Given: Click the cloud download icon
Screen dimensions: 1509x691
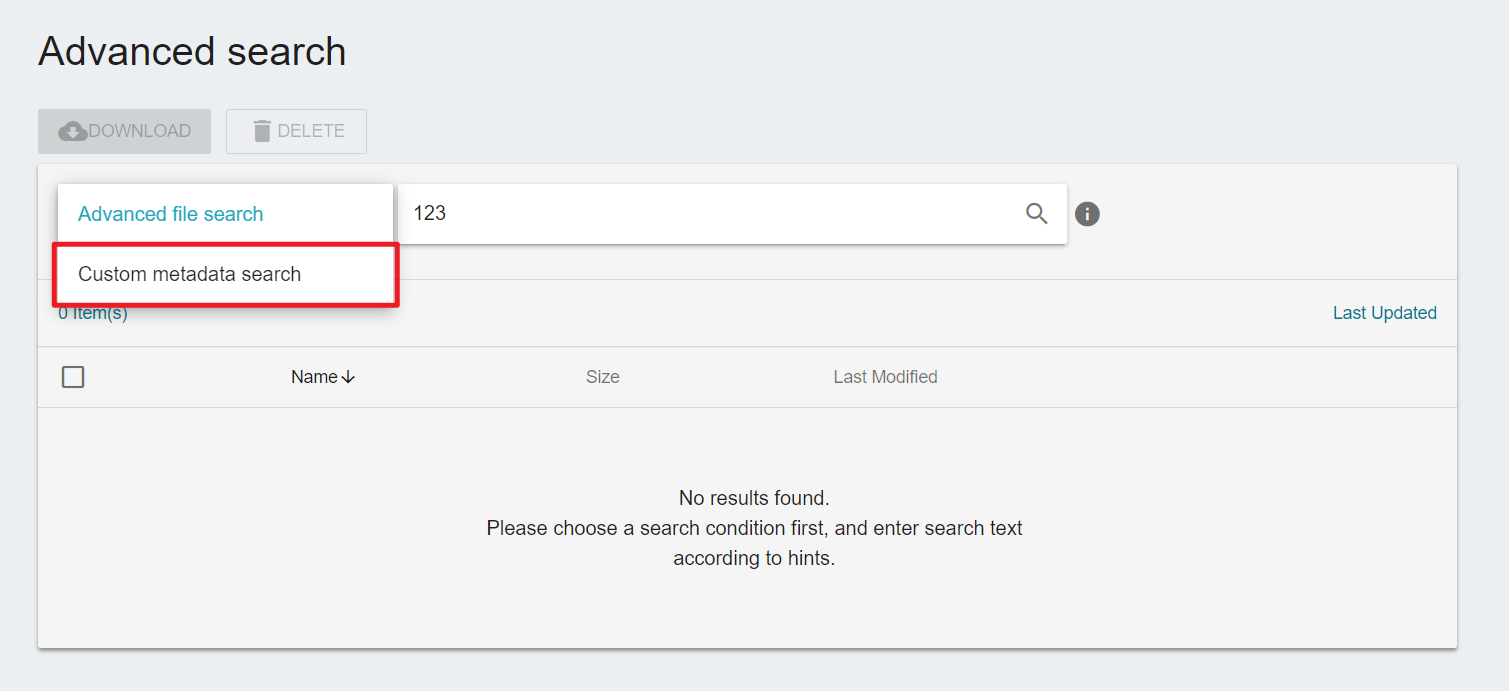Looking at the screenshot, I should pyautogui.click(x=73, y=131).
